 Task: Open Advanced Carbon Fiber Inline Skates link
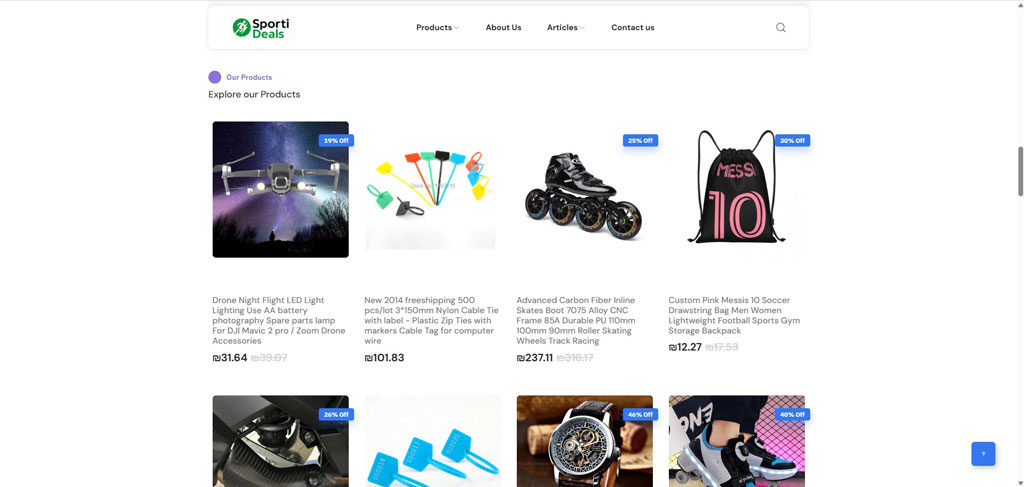(577, 321)
